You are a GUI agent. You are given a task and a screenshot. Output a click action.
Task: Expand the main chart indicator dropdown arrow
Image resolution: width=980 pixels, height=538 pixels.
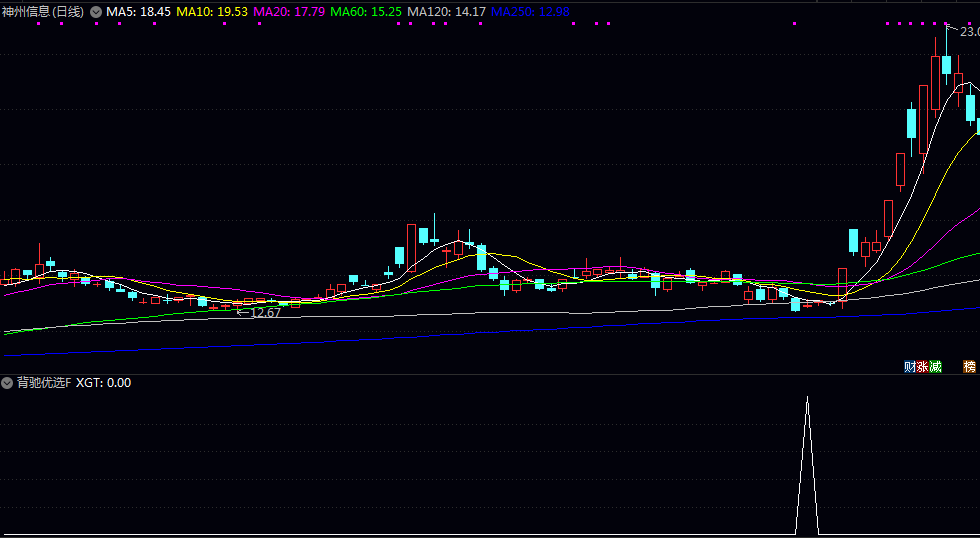(96, 11)
